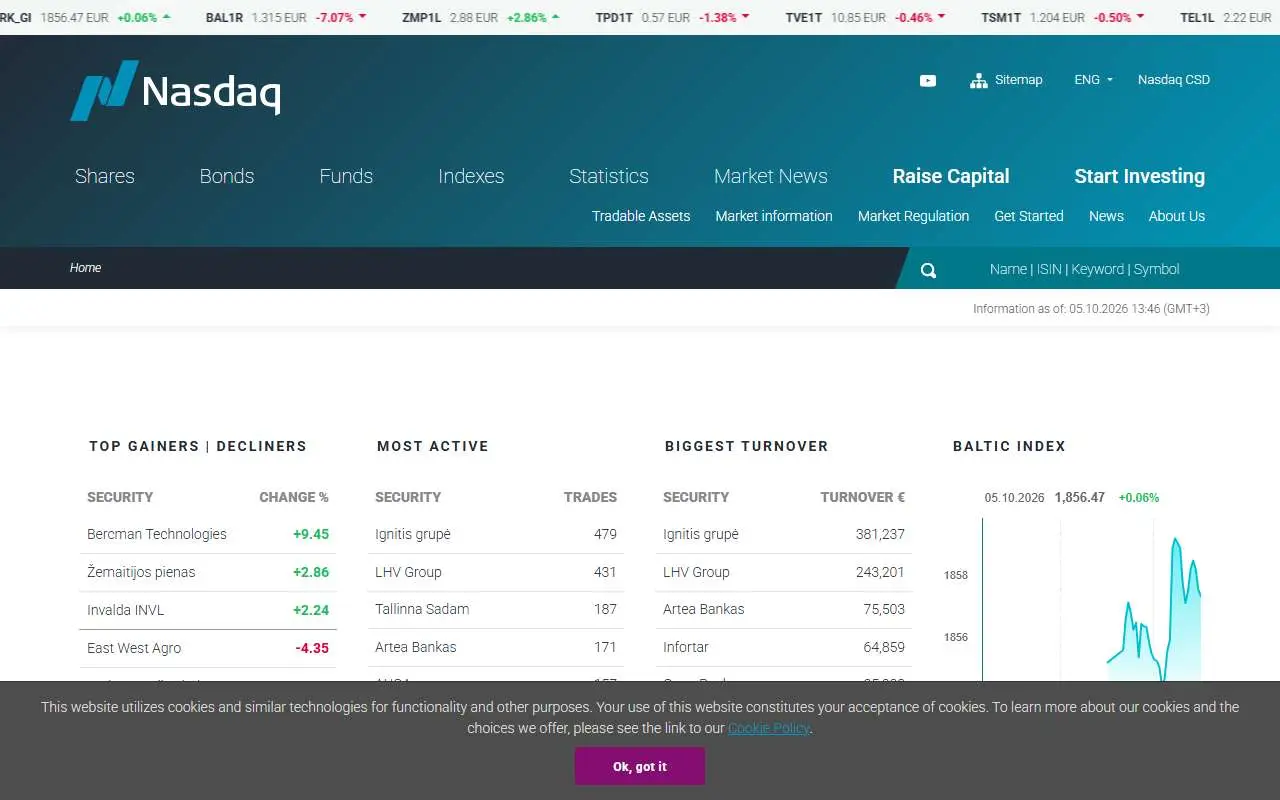Click the Decliners heading toggle
1280x800 pixels.
[x=261, y=446]
